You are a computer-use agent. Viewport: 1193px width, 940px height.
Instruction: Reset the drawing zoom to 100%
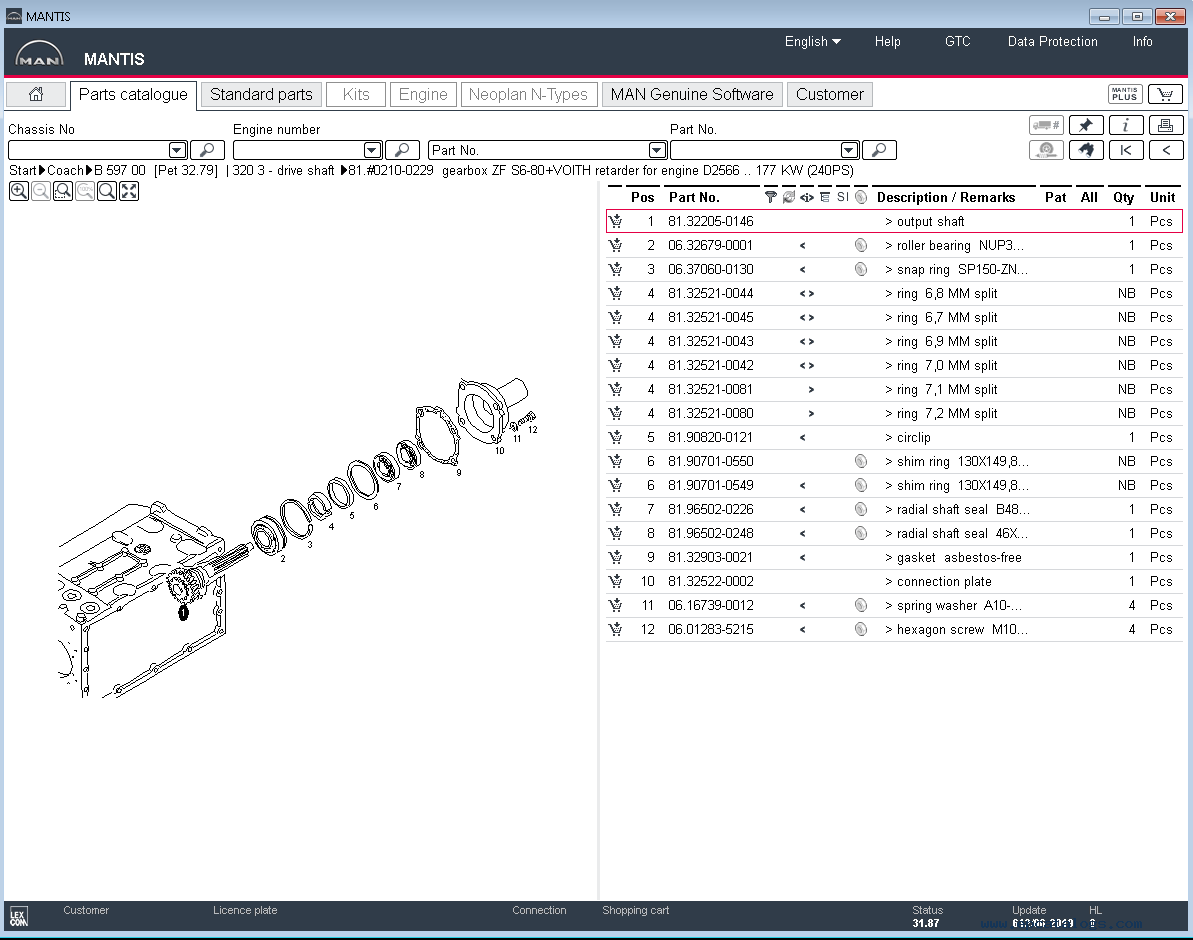[85, 191]
